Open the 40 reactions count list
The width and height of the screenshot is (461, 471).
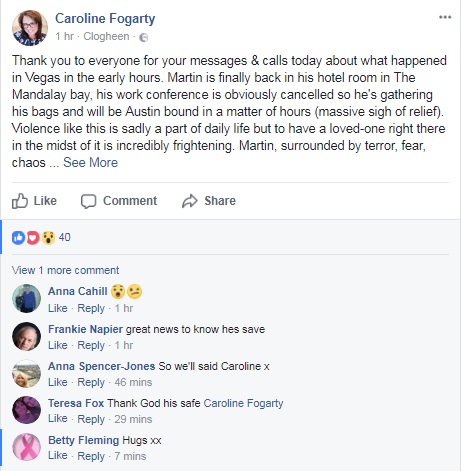64,237
